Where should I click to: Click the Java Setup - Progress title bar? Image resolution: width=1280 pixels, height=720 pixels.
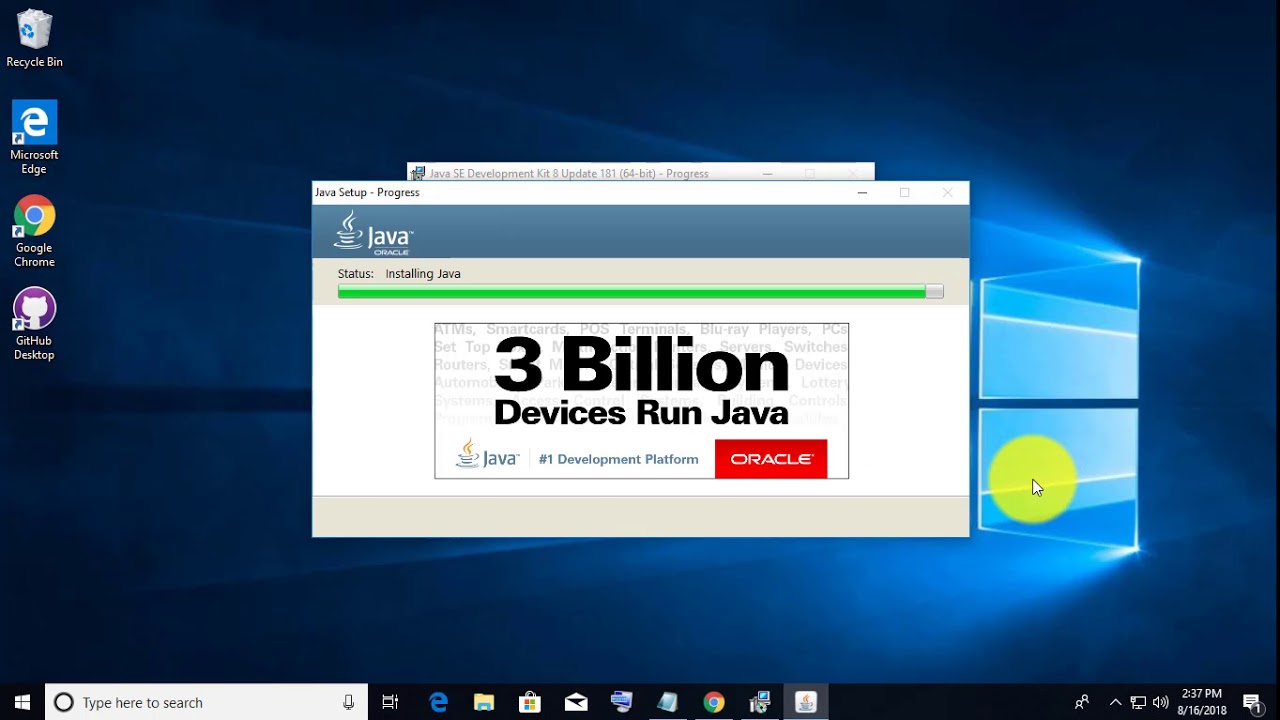click(x=640, y=193)
